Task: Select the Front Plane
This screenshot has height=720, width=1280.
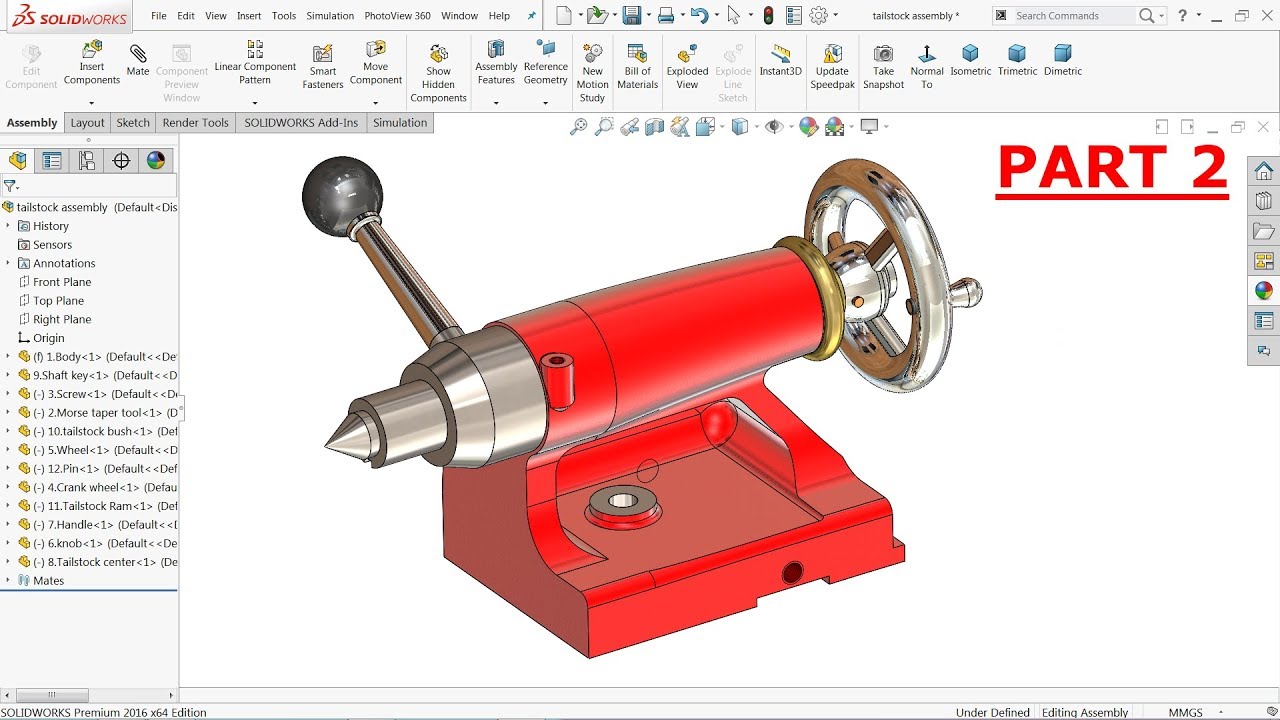Action: pos(62,282)
